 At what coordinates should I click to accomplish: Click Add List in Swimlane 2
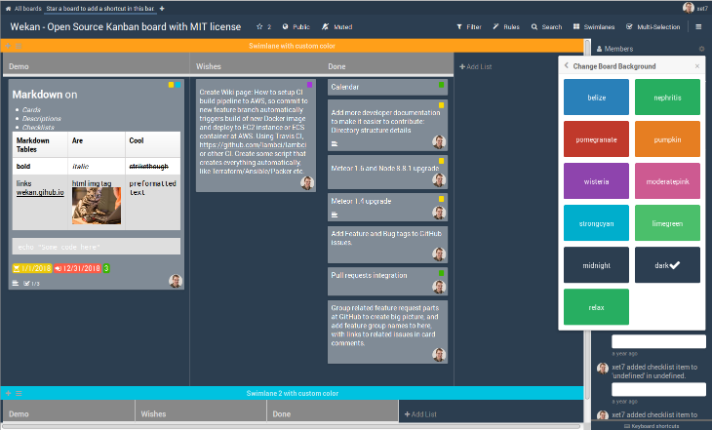420,414
